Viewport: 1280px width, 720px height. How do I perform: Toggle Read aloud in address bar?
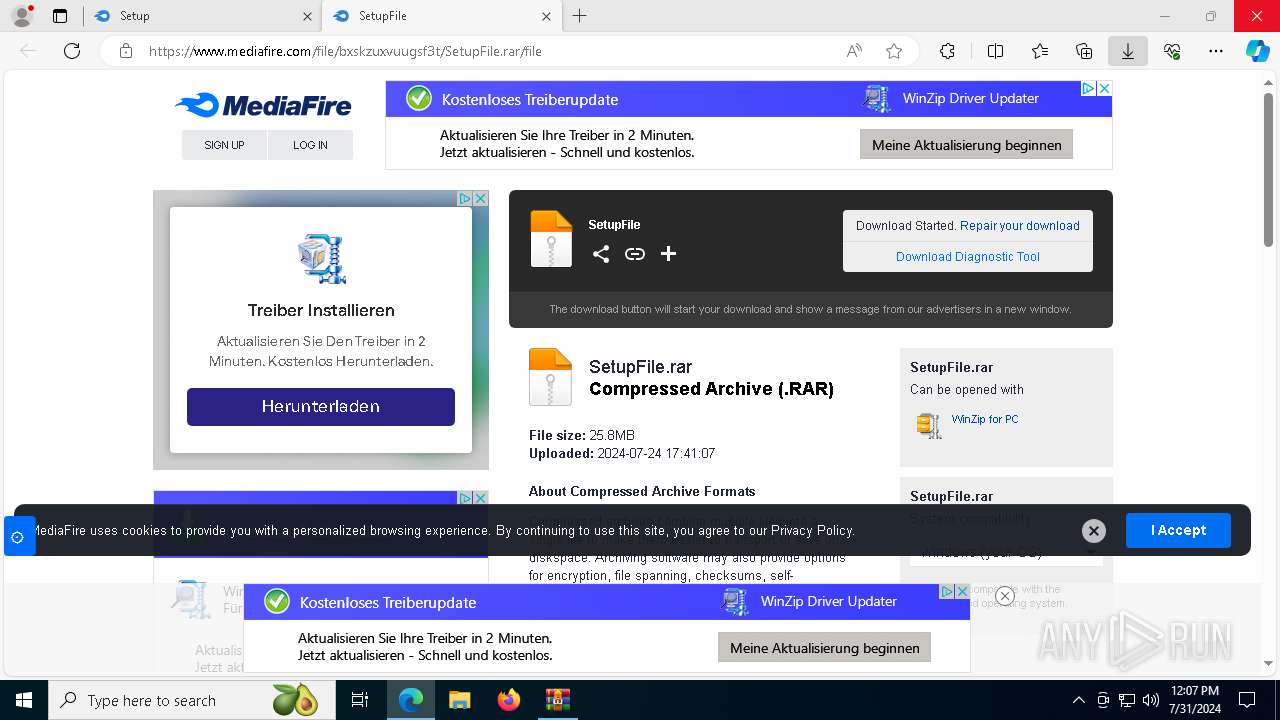point(854,51)
